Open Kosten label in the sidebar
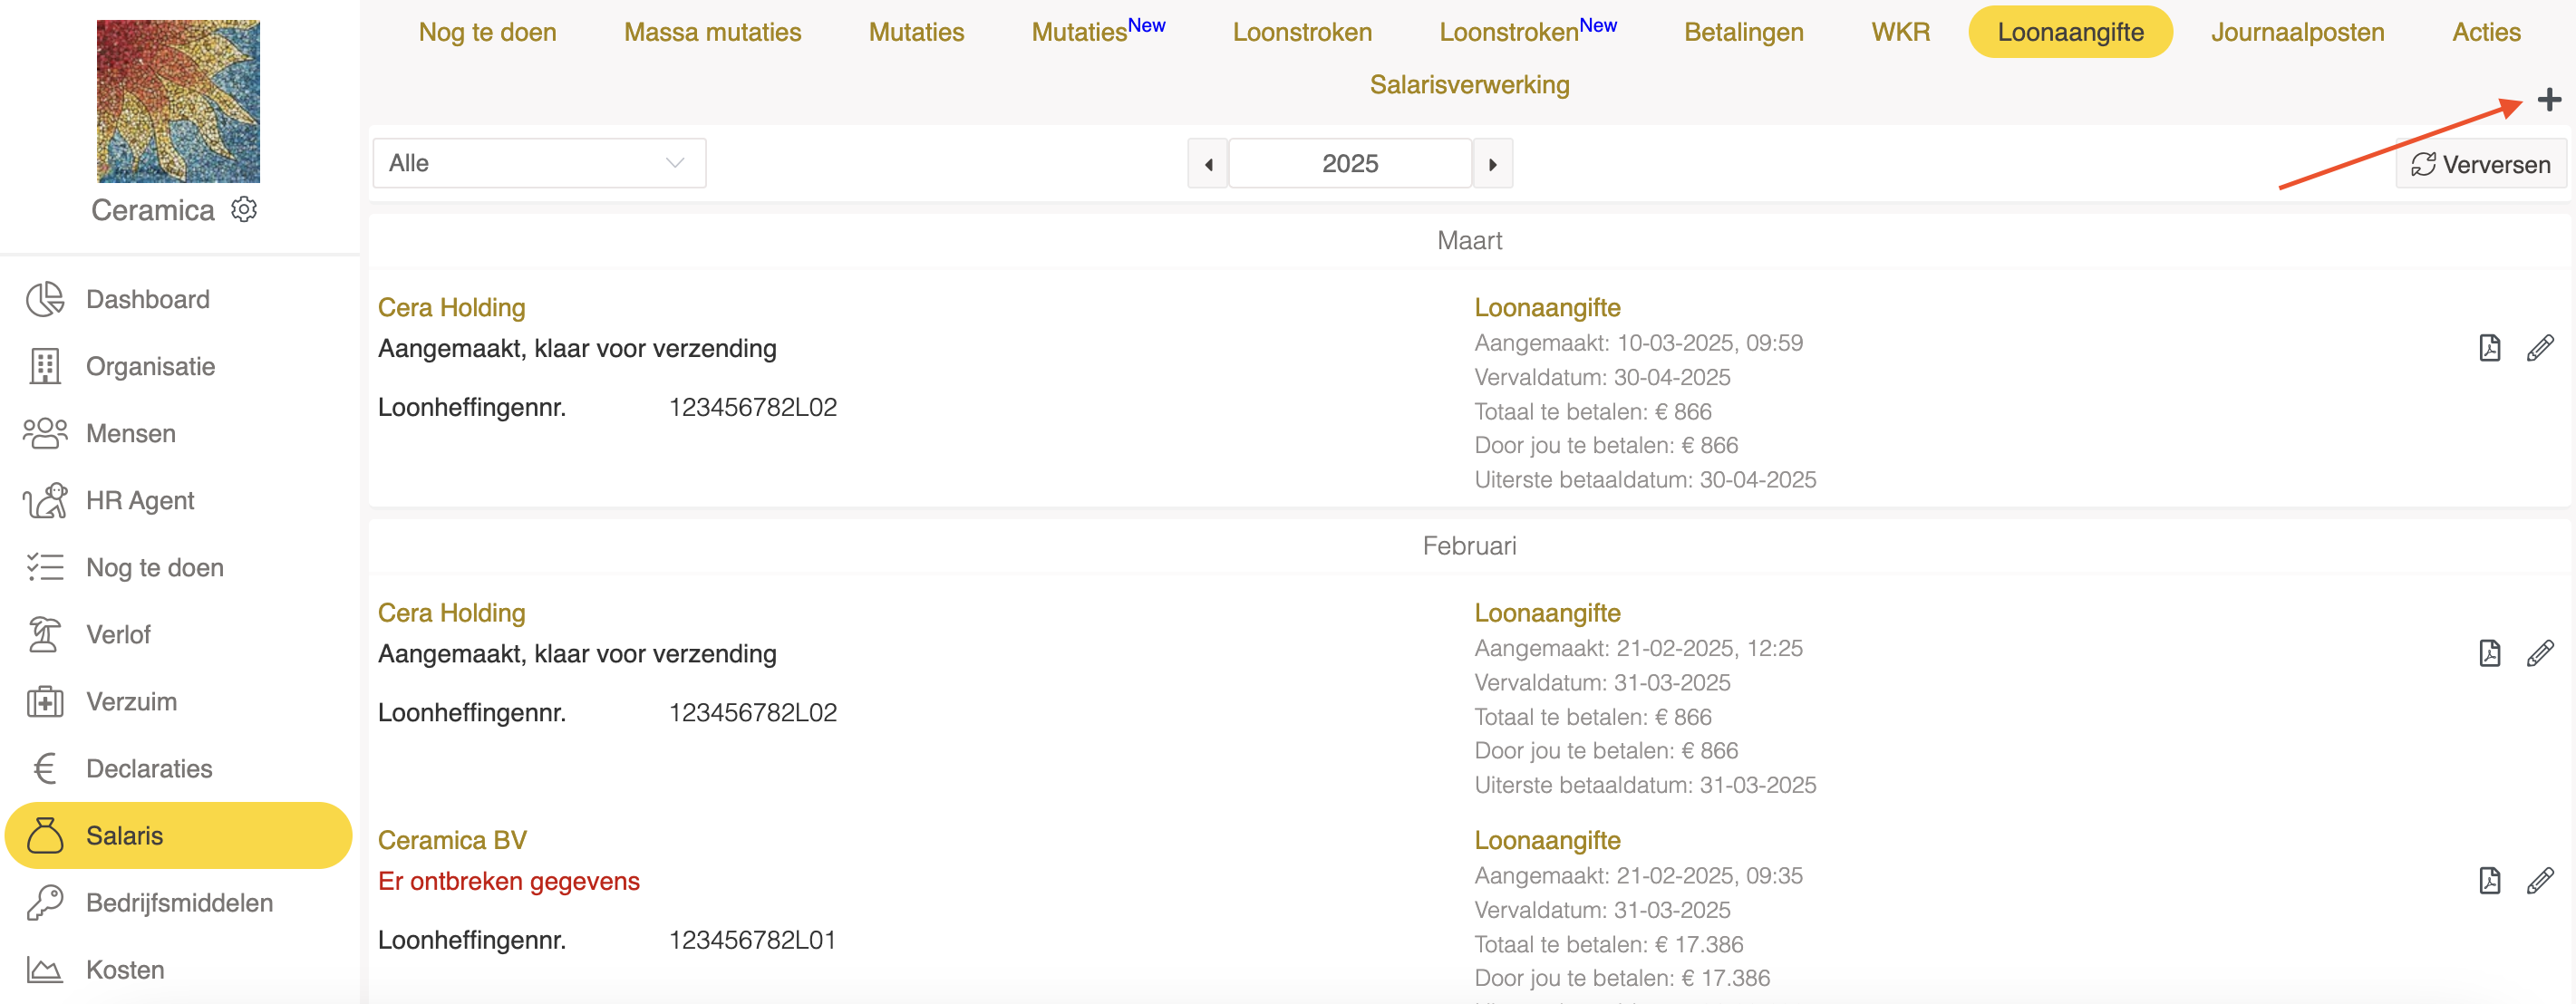This screenshot has width=2576, height=1004. click(125, 969)
